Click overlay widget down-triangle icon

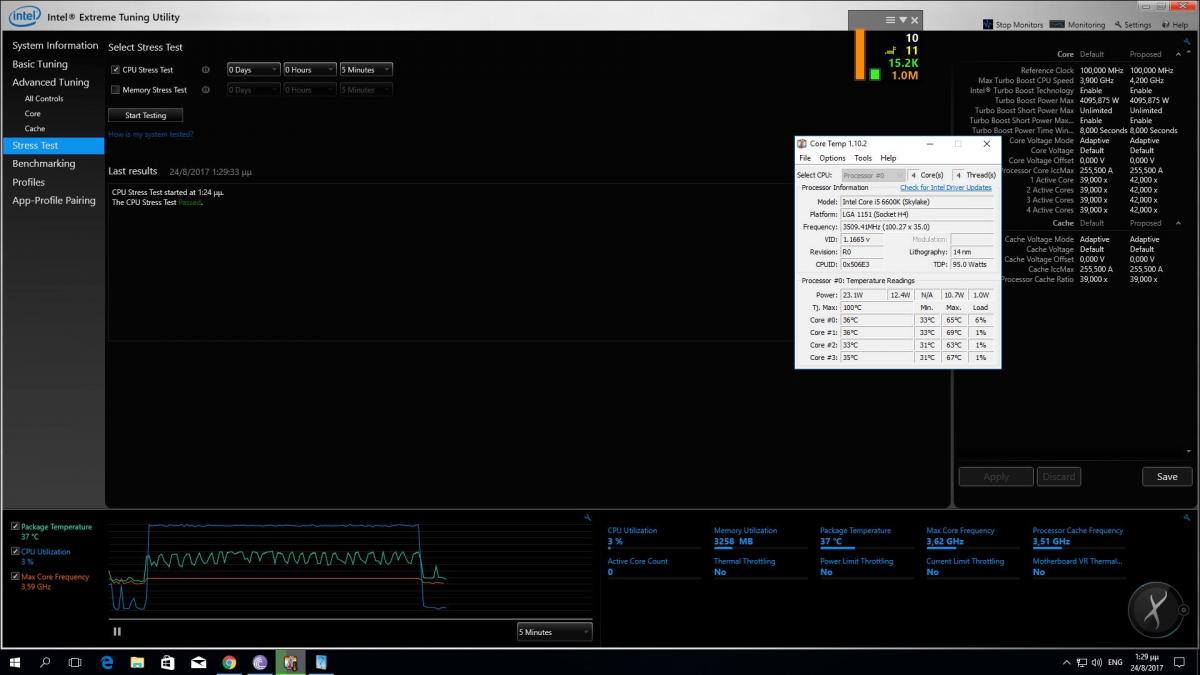903,20
